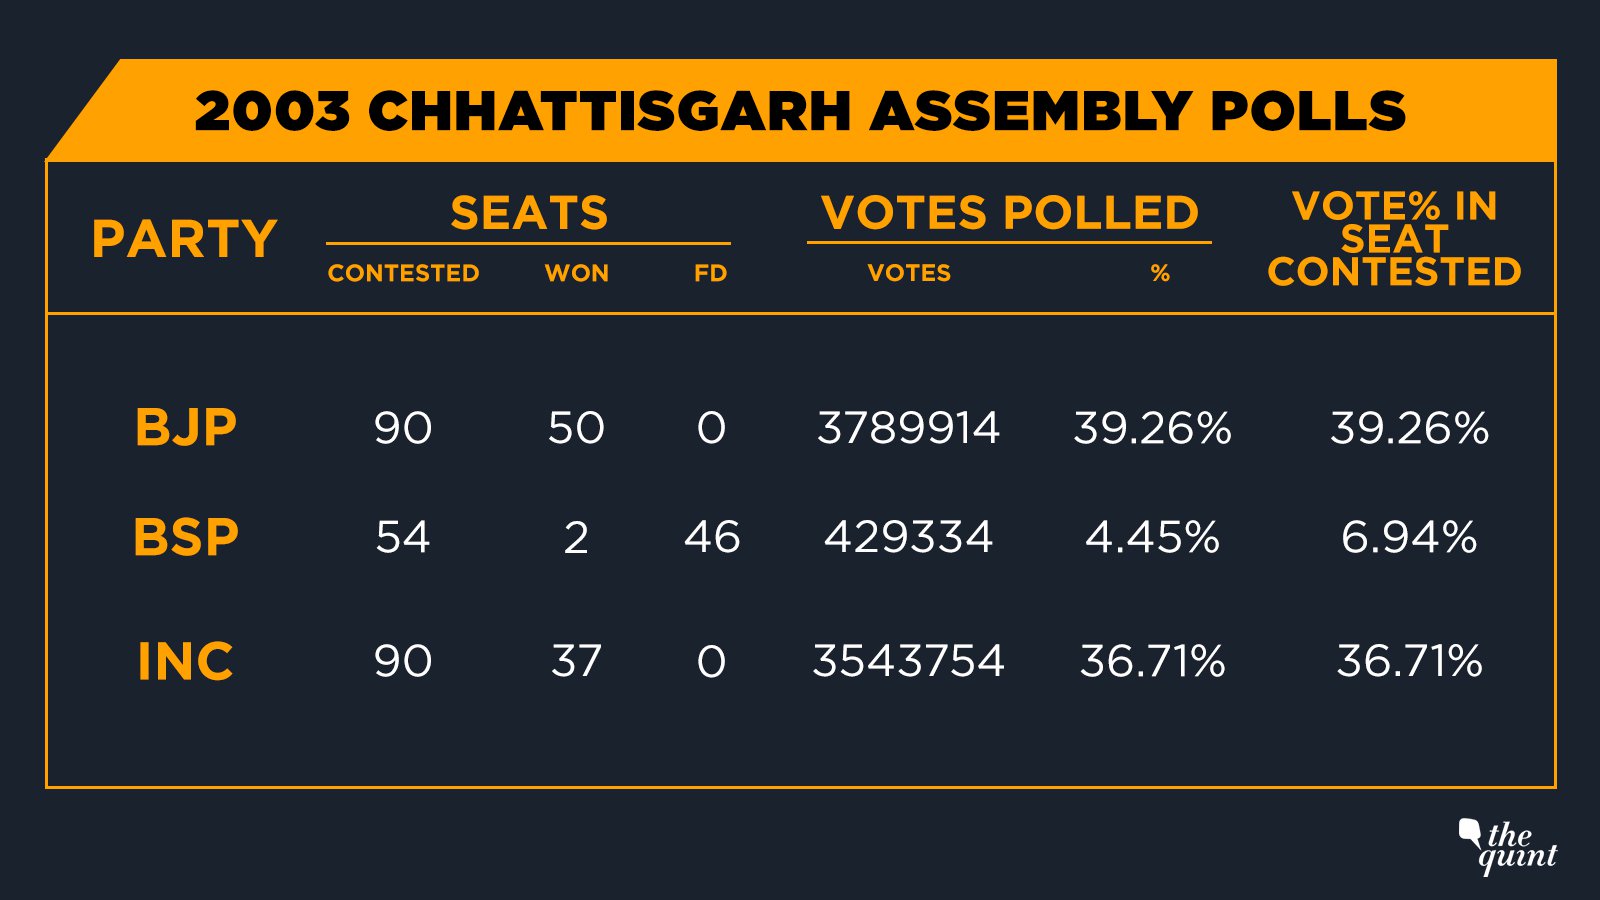The image size is (1600, 900).
Task: Click INC's vote count 3543754
Action: click(908, 661)
